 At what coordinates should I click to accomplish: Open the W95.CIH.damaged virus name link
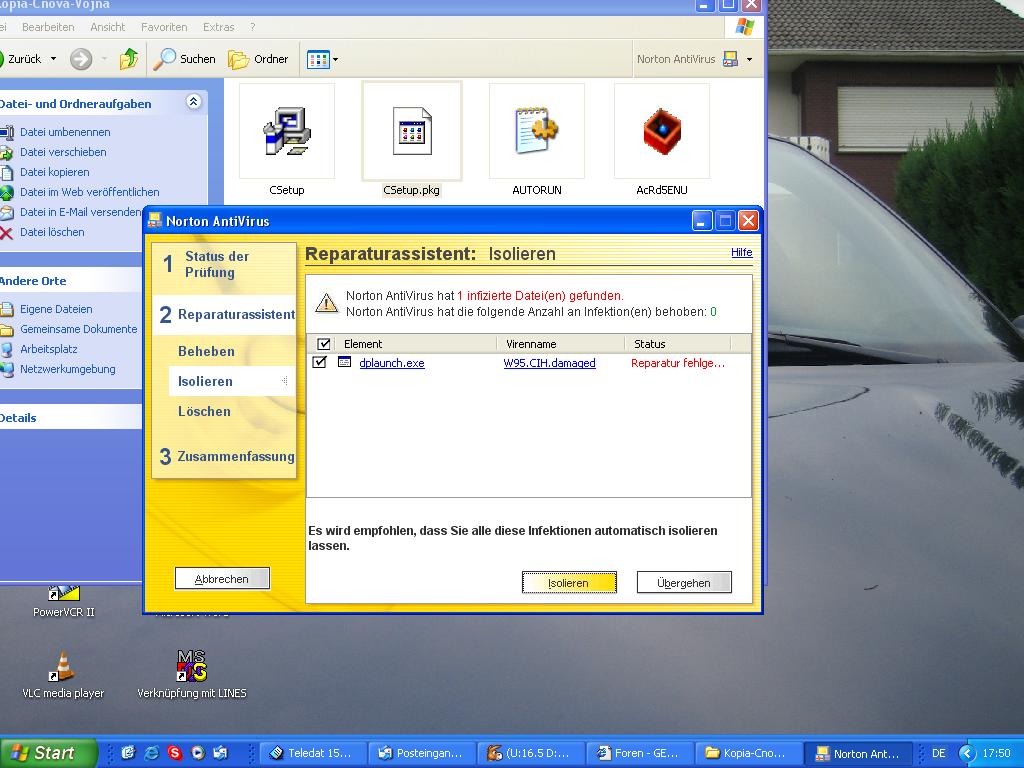tap(549, 363)
